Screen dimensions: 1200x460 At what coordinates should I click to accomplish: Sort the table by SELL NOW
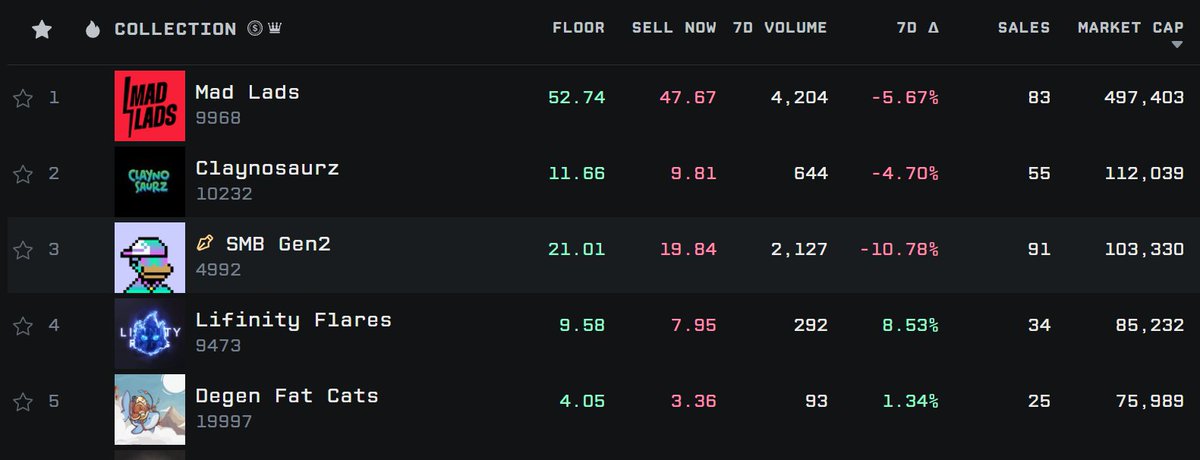coord(674,28)
